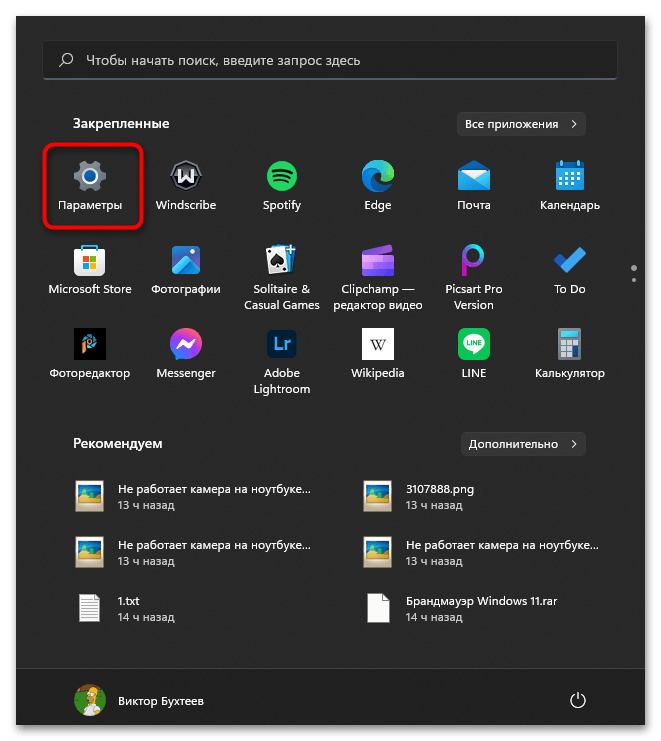Go to next pinned apps page dot
The height and width of the screenshot is (741, 661).
634,280
